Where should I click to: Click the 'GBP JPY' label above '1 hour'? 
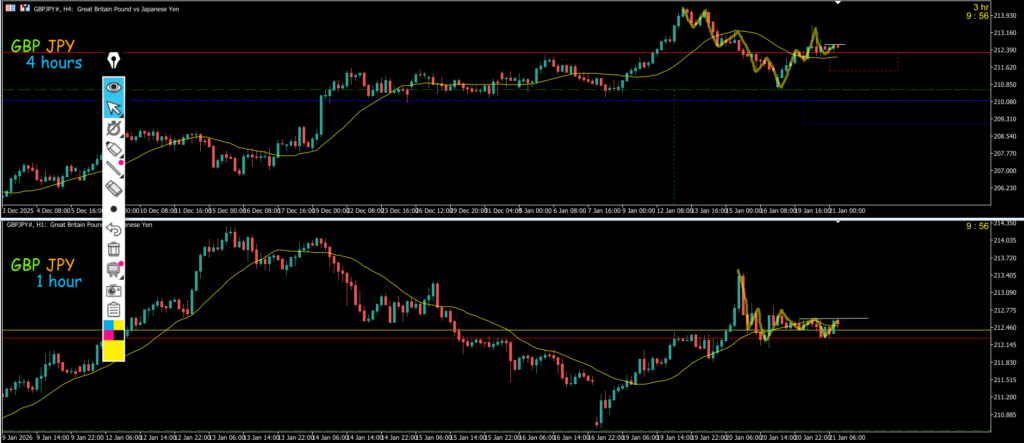pyautogui.click(x=43, y=265)
